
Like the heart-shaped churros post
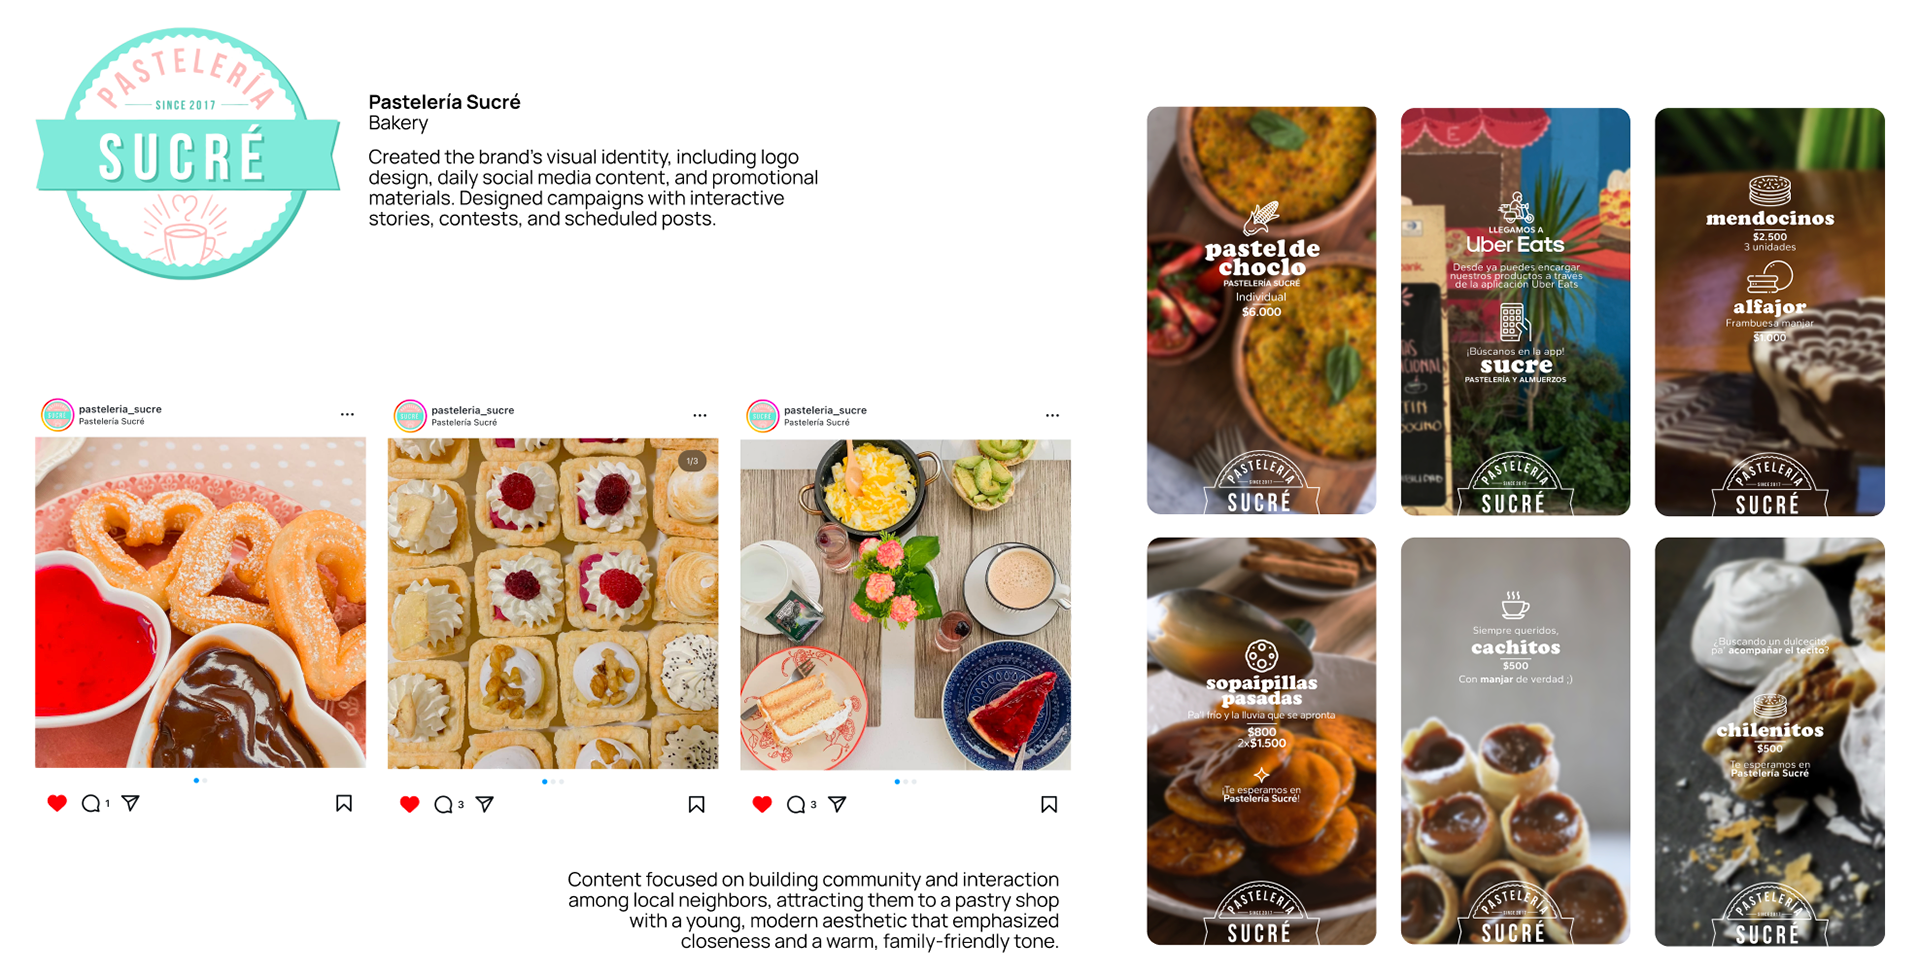(x=57, y=803)
